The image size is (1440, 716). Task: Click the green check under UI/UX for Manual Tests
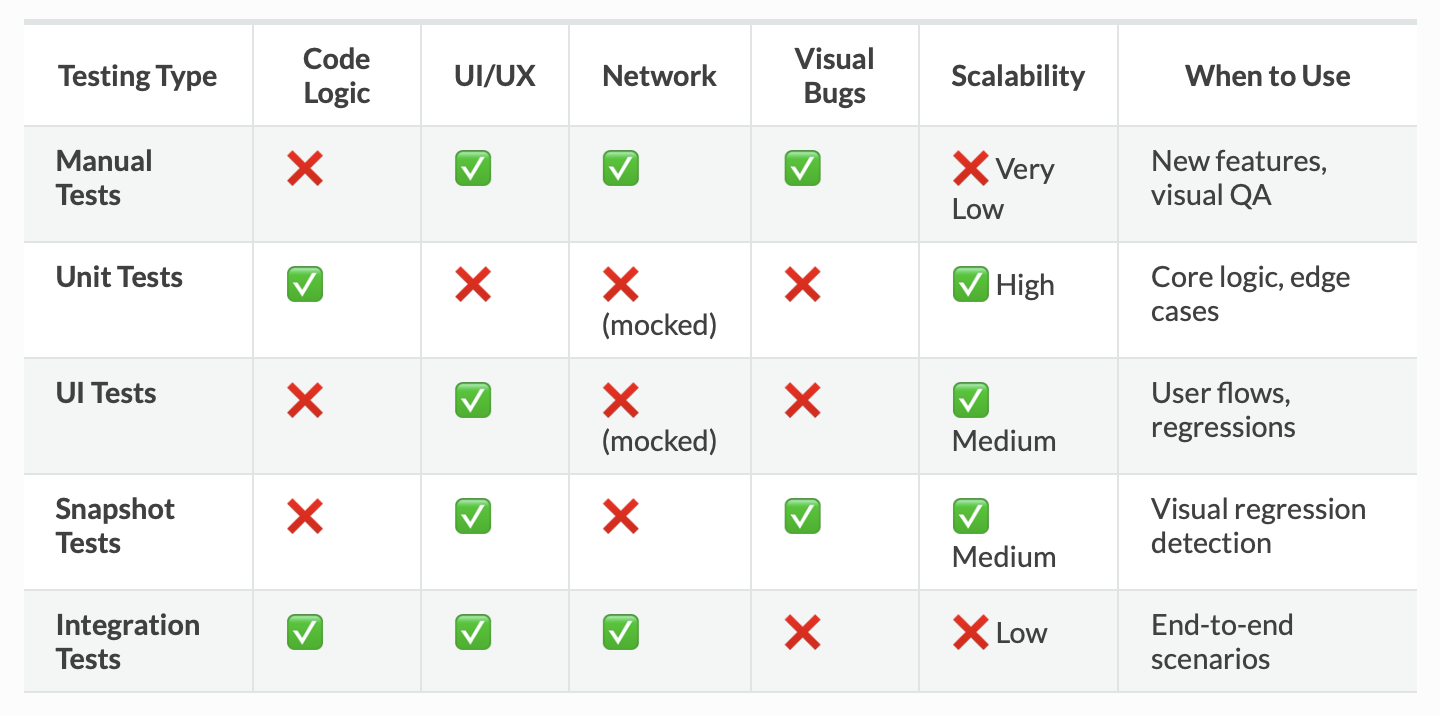tap(473, 169)
